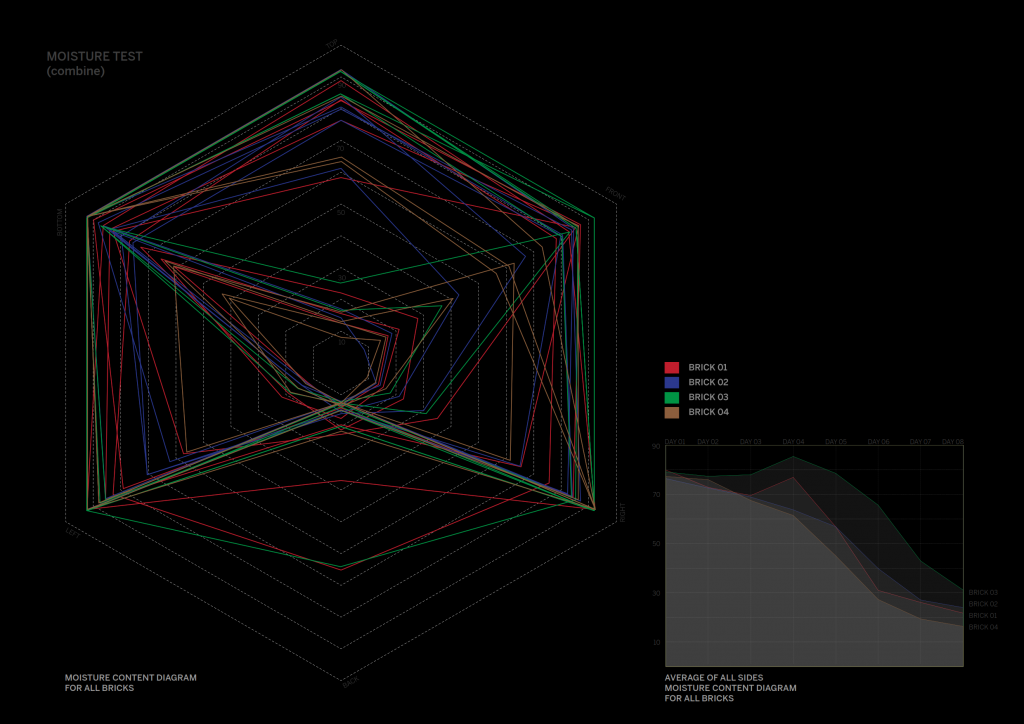The height and width of the screenshot is (724, 1024).
Task: Click the FRONT axis label on radar chart
Action: 615,195
